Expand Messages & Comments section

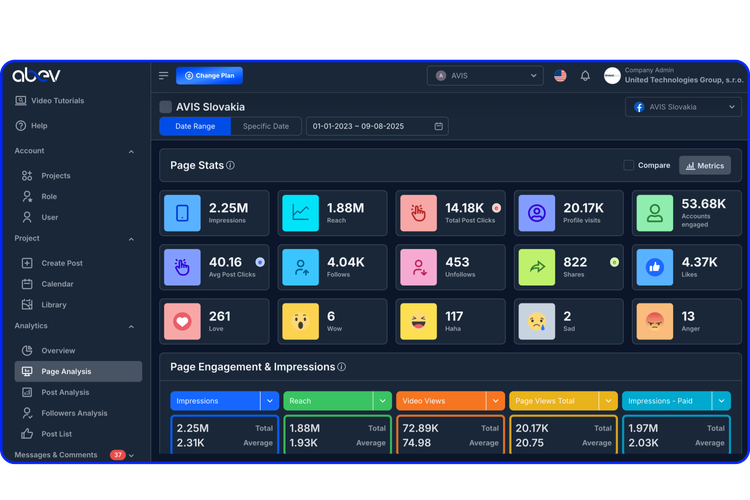[132, 456]
